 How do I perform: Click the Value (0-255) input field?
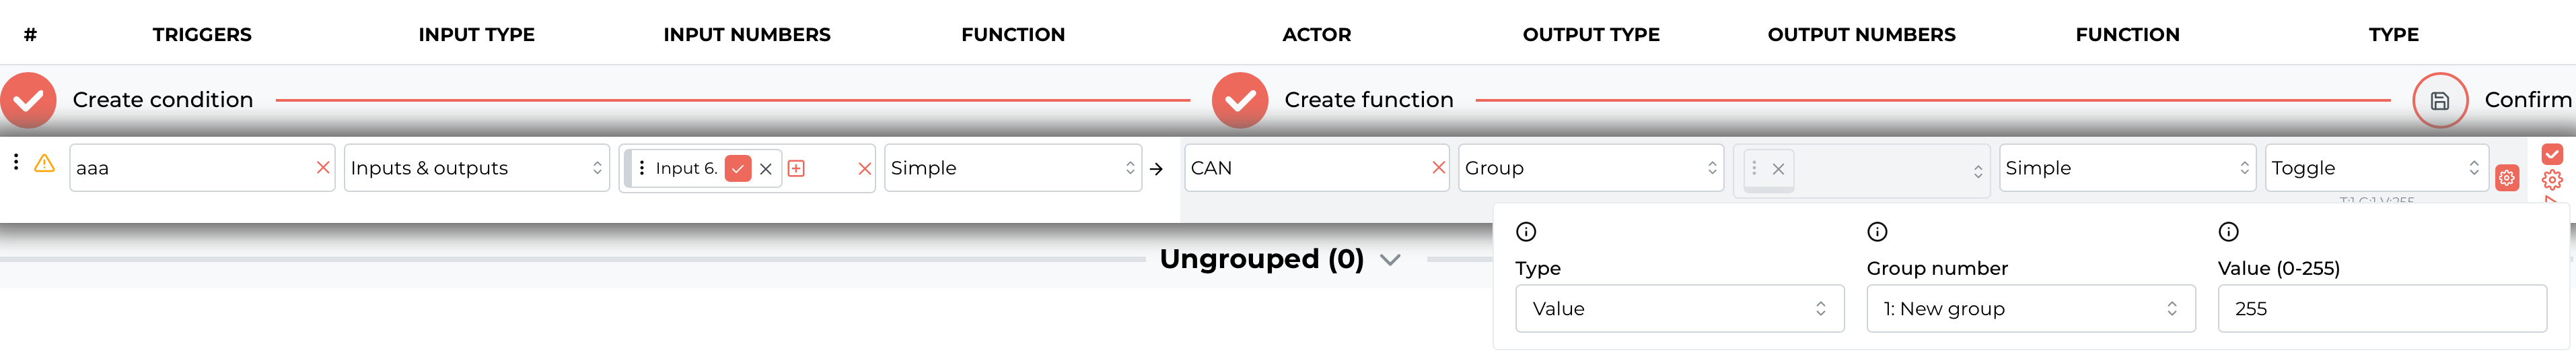pyautogui.click(x=2382, y=309)
